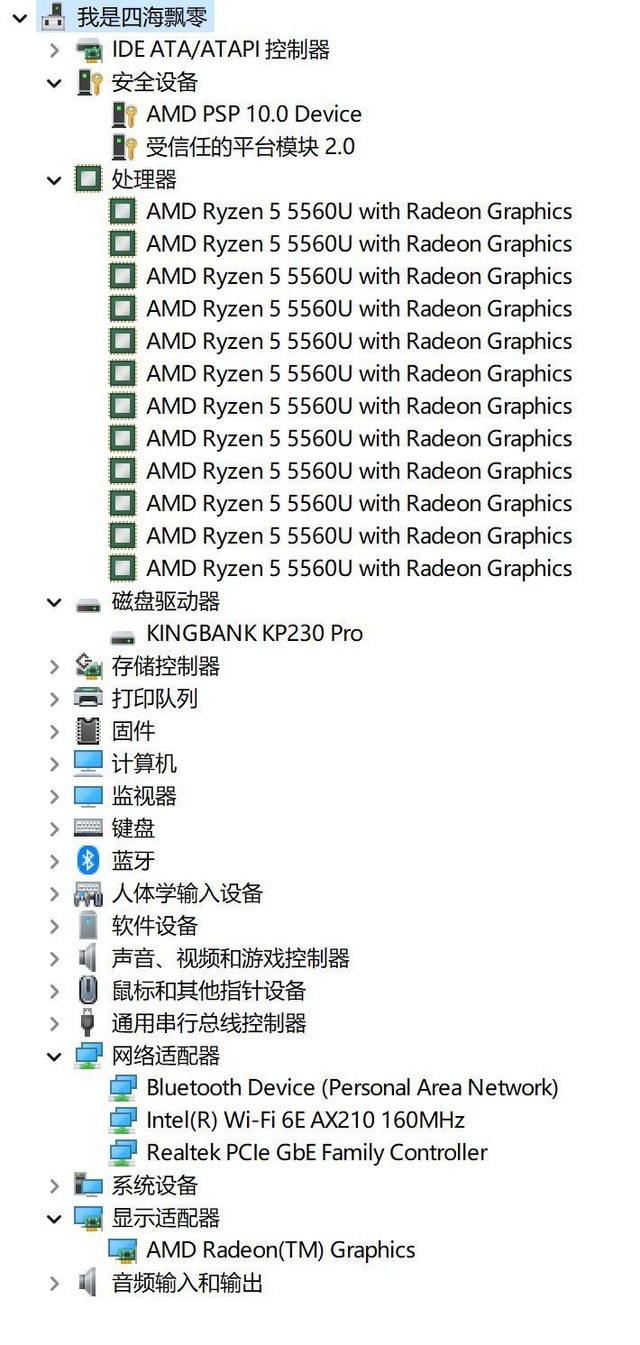The height and width of the screenshot is (1345, 640).
Task: Select AMD PSP 10.0 Device entry
Action: point(254,114)
